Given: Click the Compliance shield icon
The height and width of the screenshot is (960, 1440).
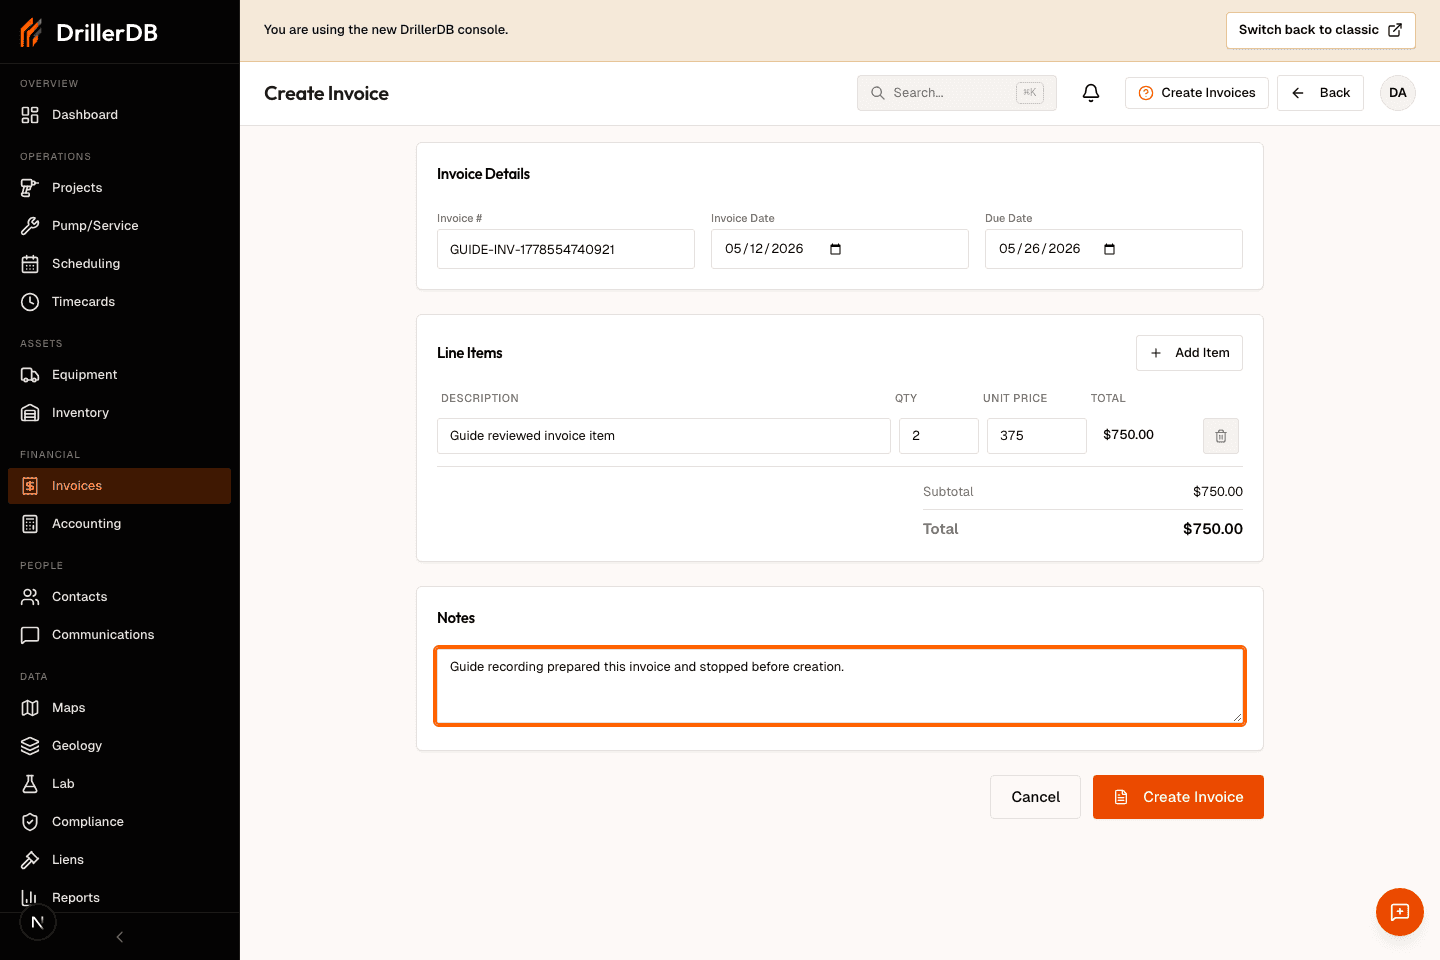Looking at the screenshot, I should point(30,822).
